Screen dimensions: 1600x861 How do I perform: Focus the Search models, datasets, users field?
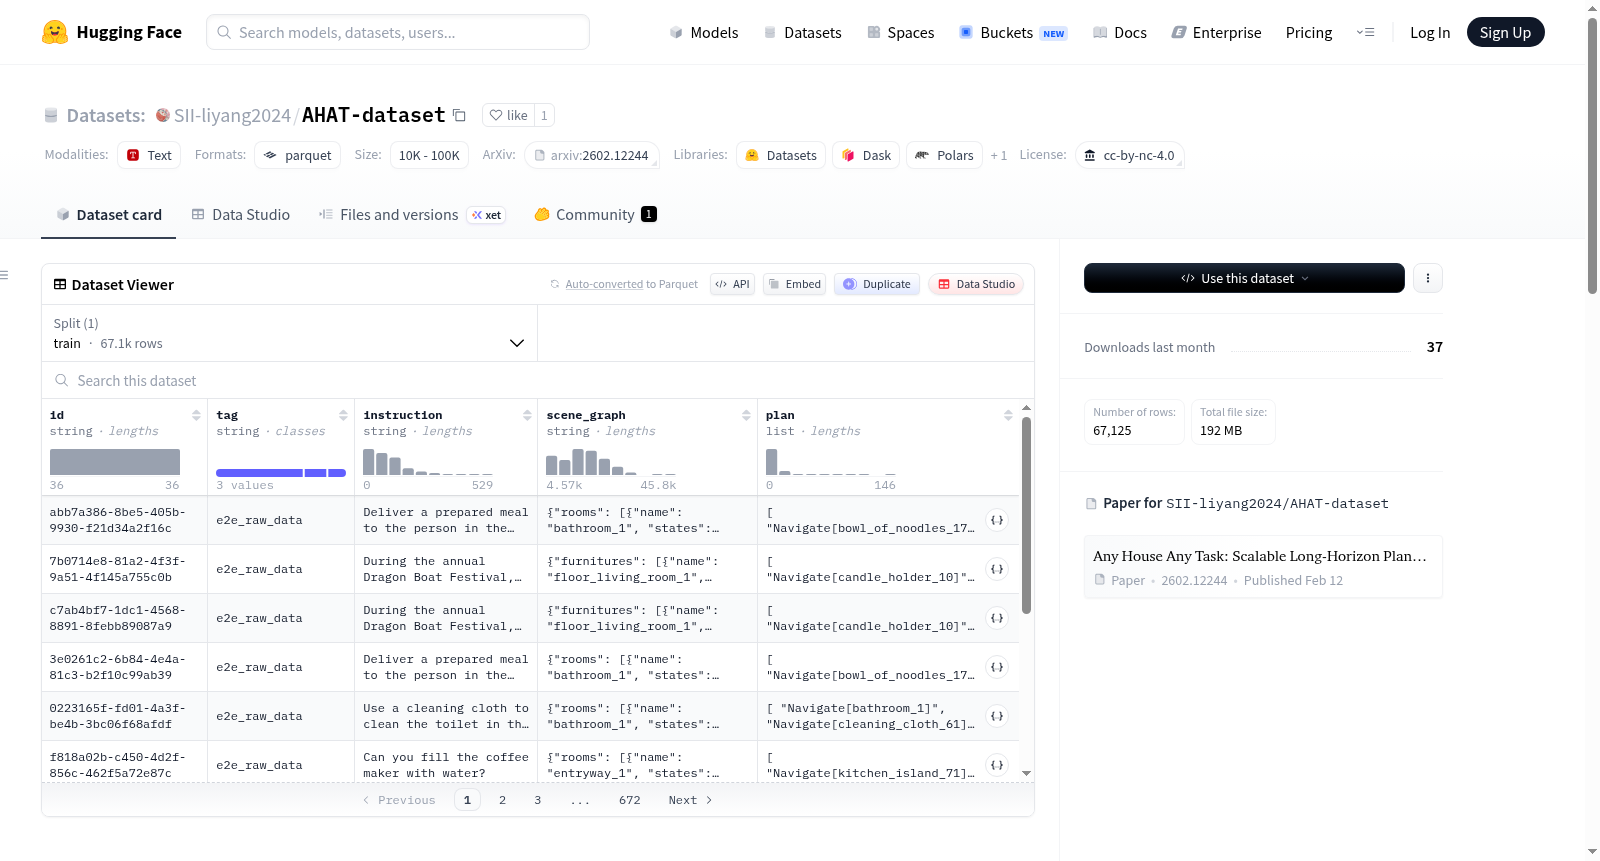tap(398, 32)
